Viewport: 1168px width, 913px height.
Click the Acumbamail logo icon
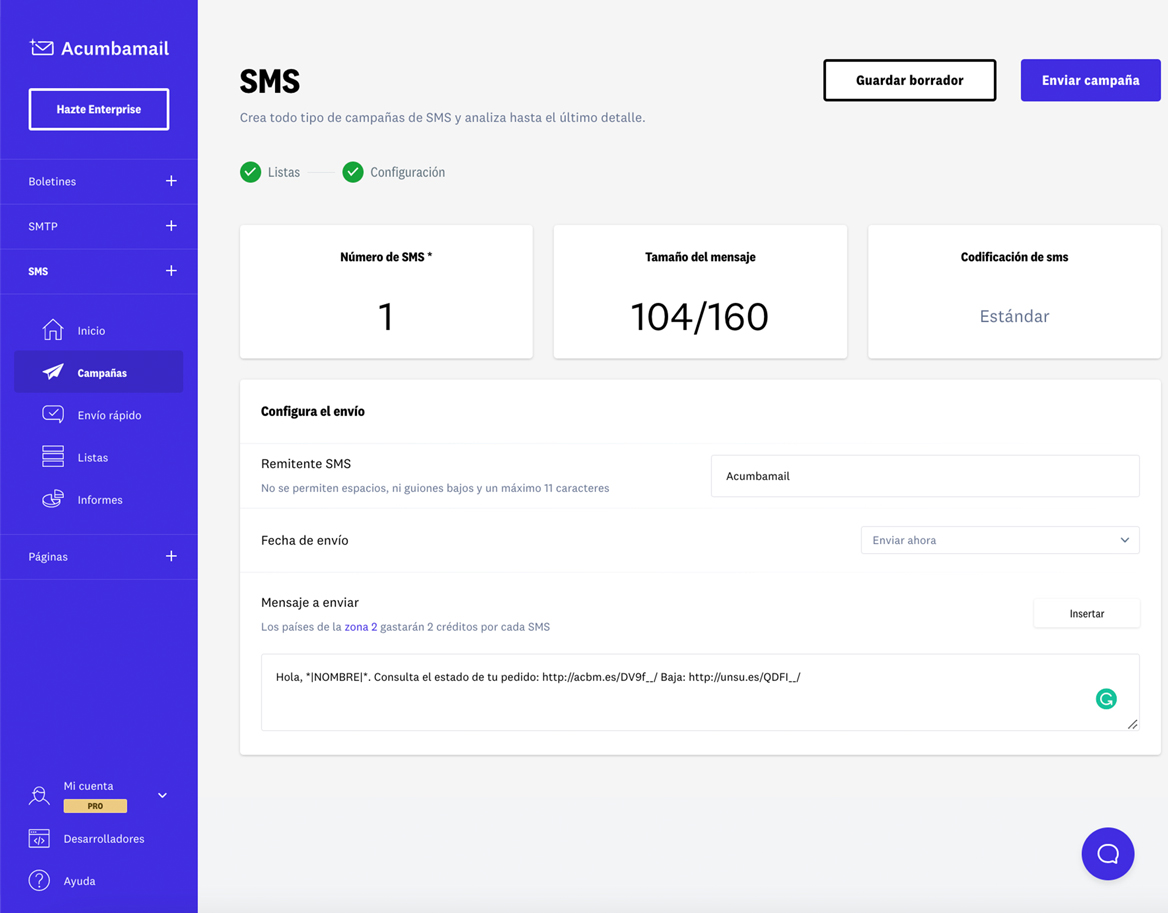tap(42, 47)
